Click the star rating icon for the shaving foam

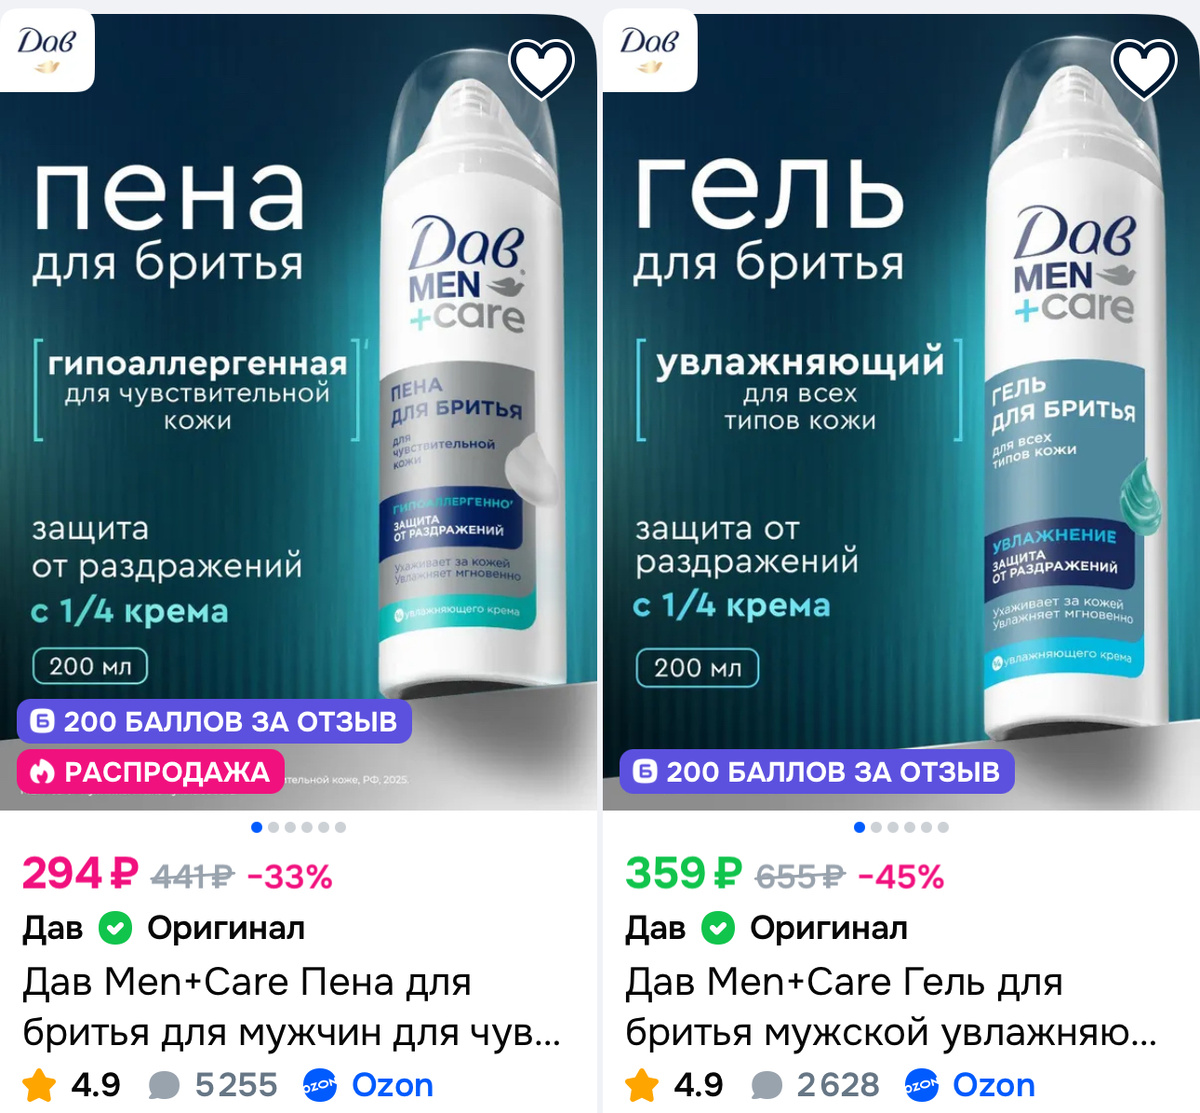(39, 1085)
